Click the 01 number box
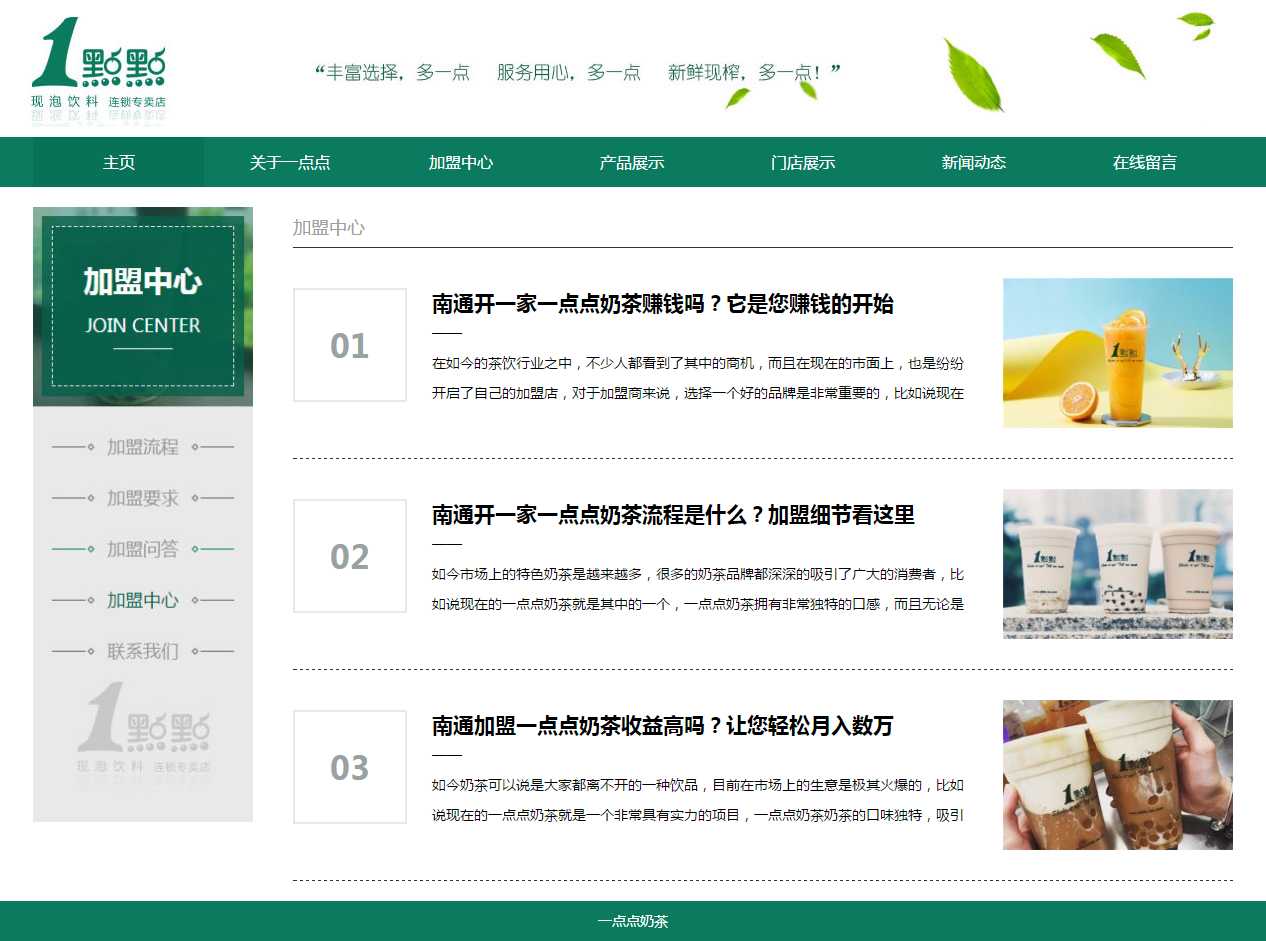 (350, 345)
